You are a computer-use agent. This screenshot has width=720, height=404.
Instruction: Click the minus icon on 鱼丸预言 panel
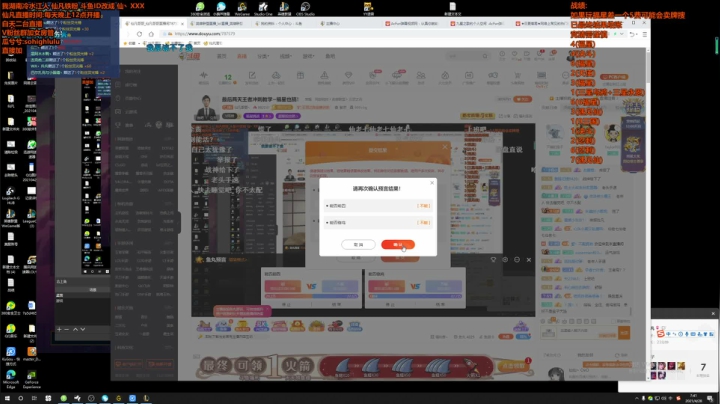[517, 259]
